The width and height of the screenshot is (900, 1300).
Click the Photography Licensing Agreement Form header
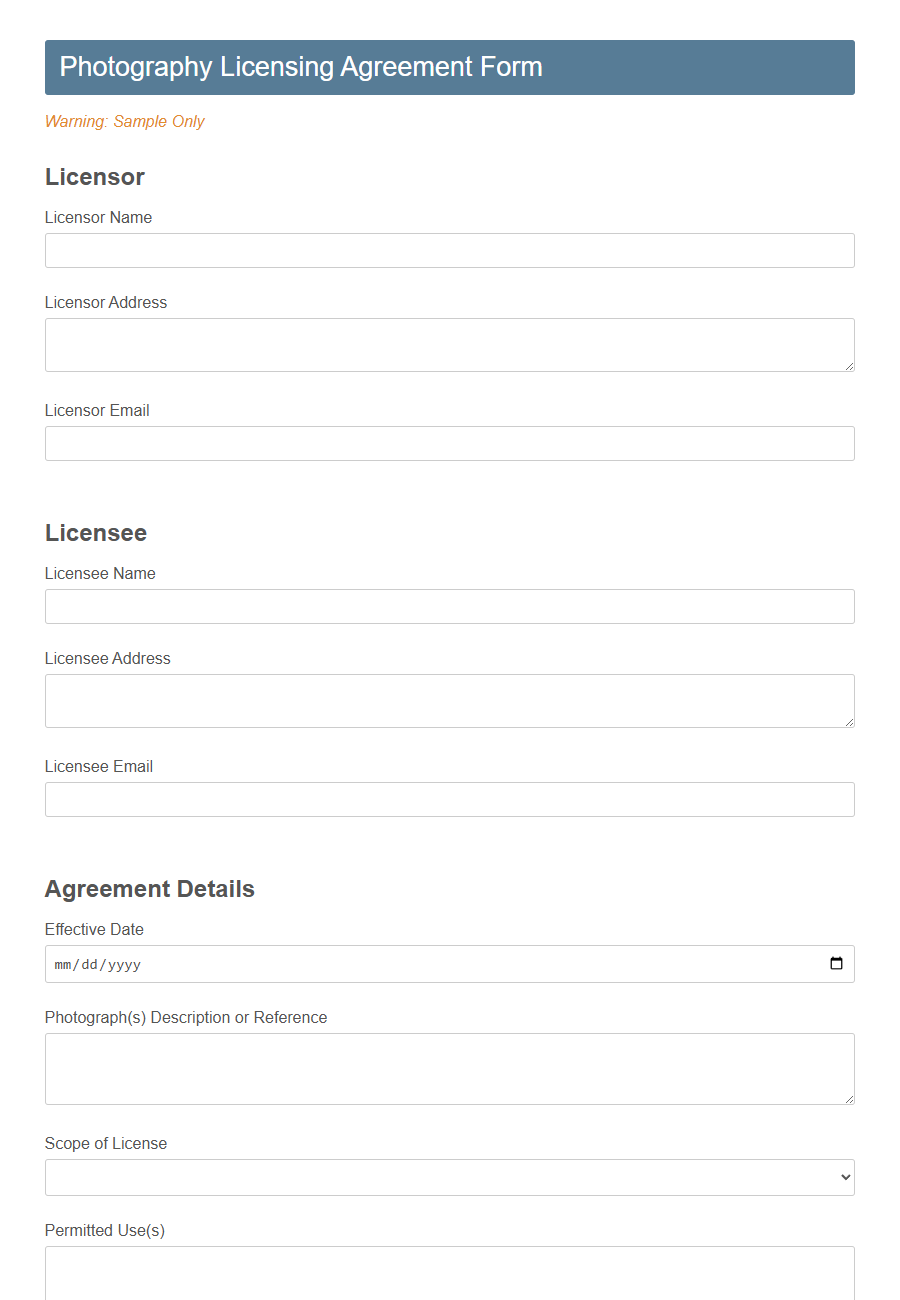click(300, 67)
